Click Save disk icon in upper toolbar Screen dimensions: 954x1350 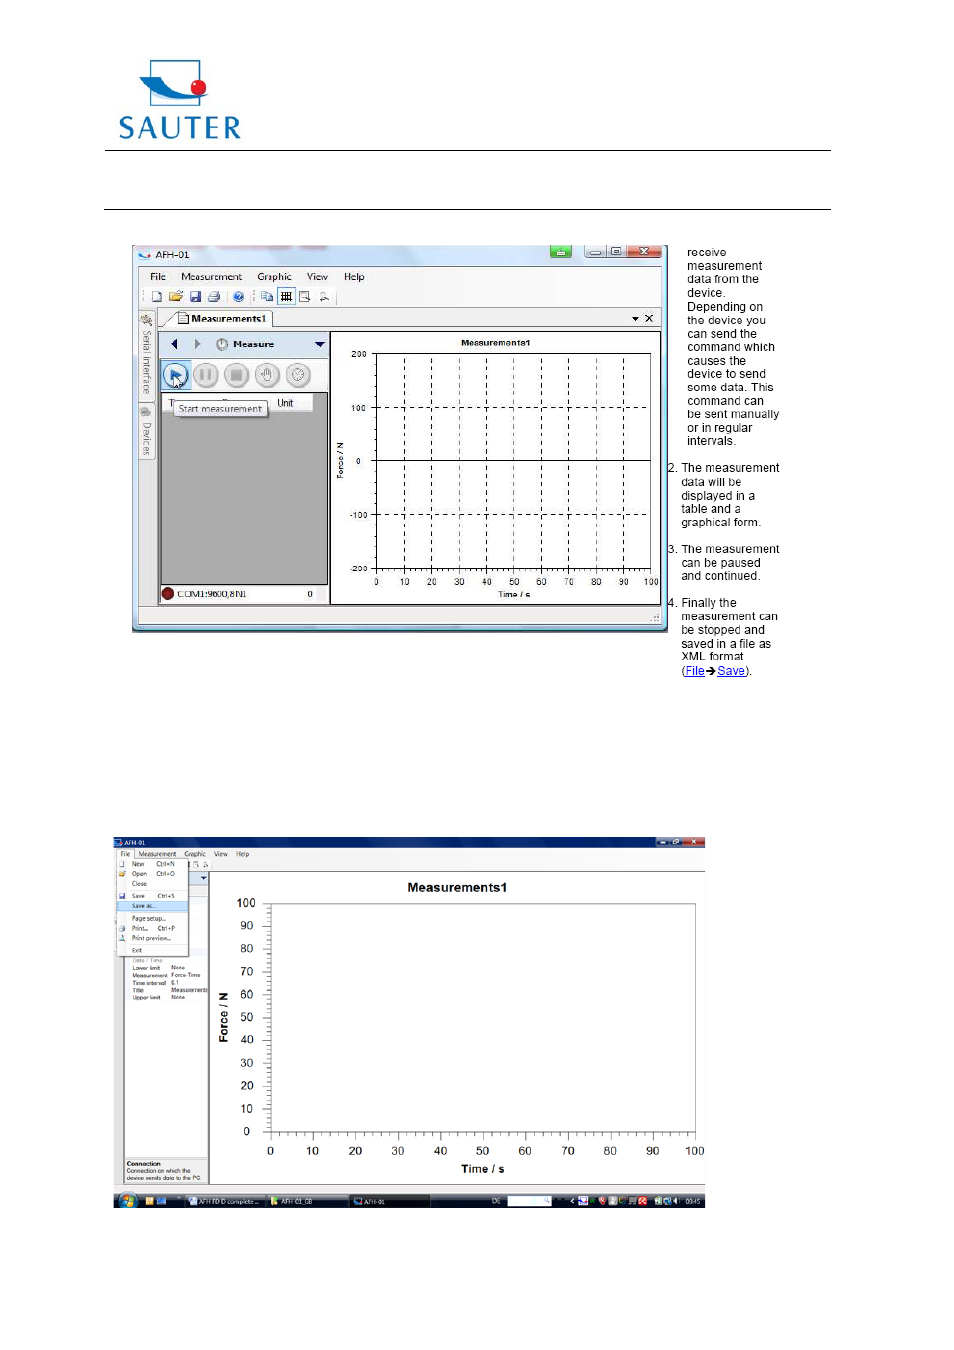coord(195,297)
